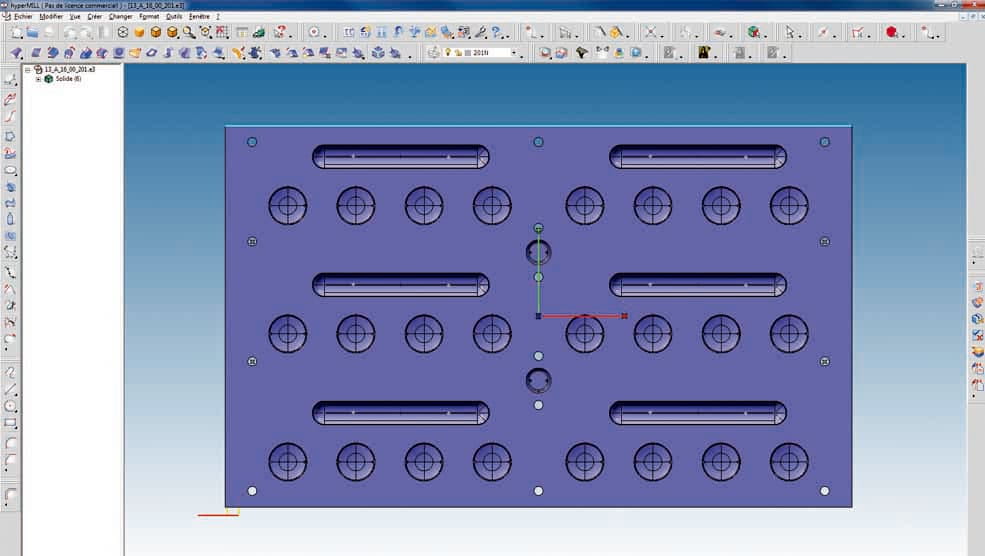This screenshot has width=985, height=556.
Task: Select the line drawing tool in left toolbar
Action: (10, 390)
